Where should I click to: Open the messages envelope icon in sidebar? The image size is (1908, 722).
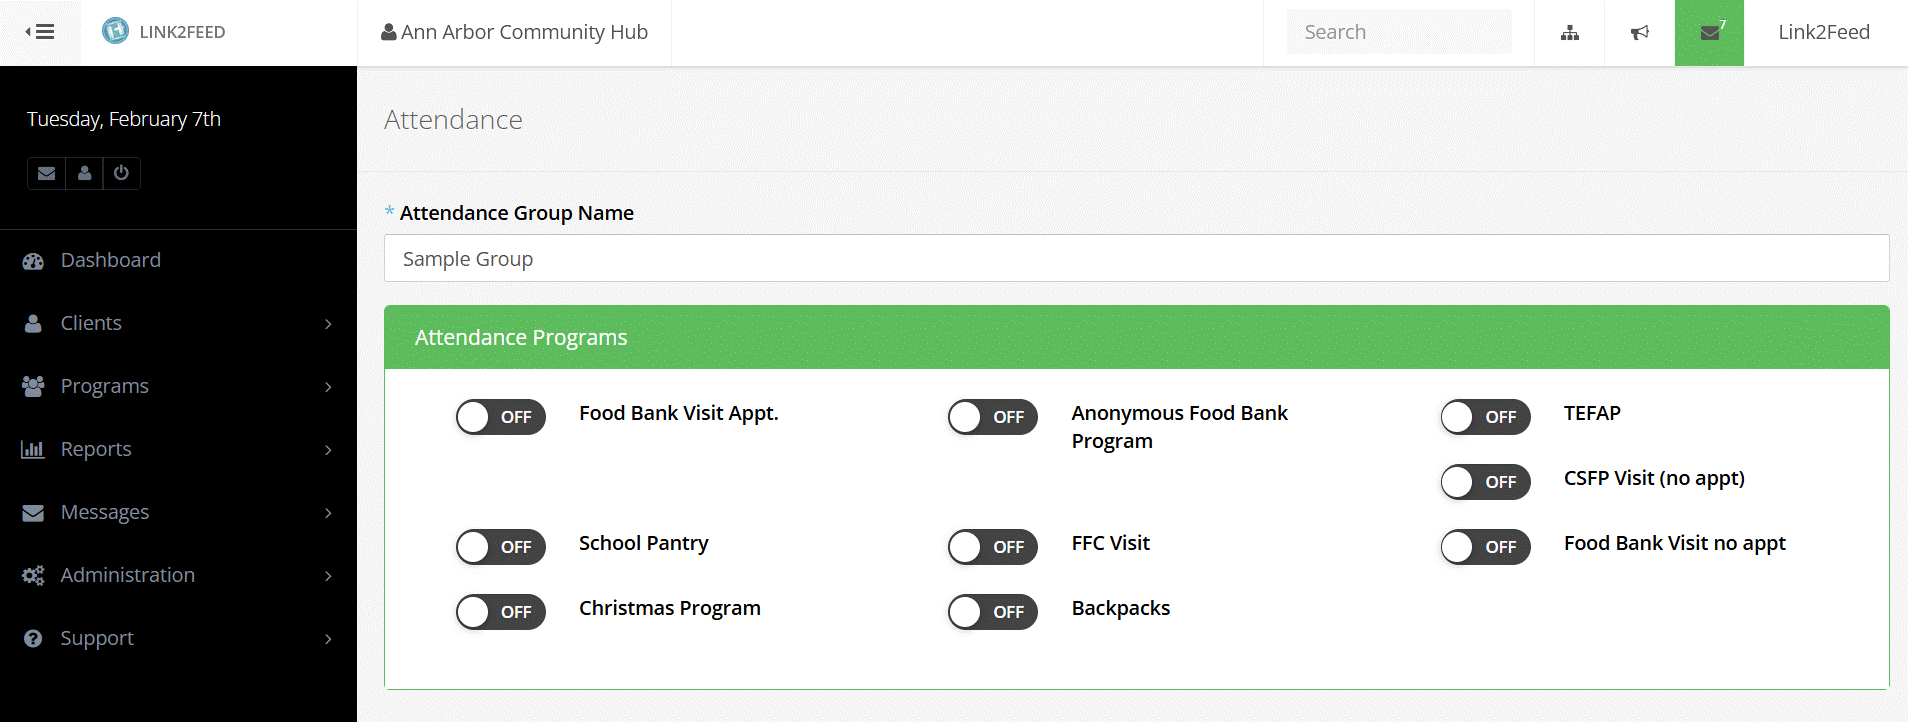(46, 173)
